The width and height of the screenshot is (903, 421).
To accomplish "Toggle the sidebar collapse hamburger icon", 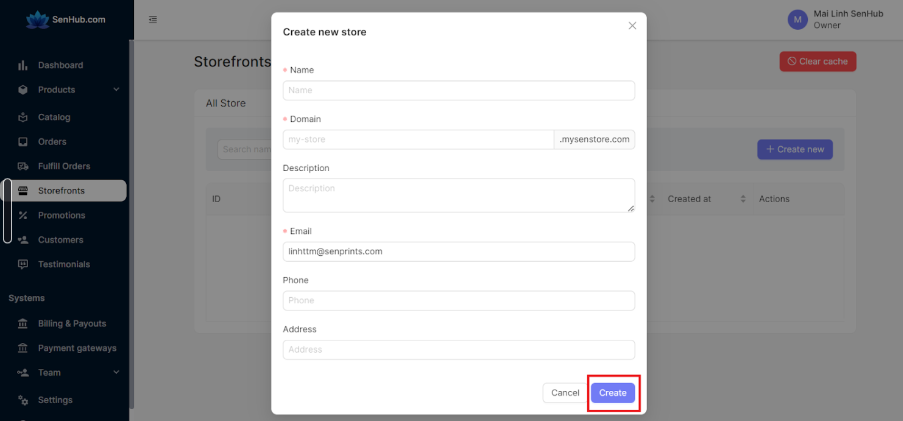I will tap(153, 20).
